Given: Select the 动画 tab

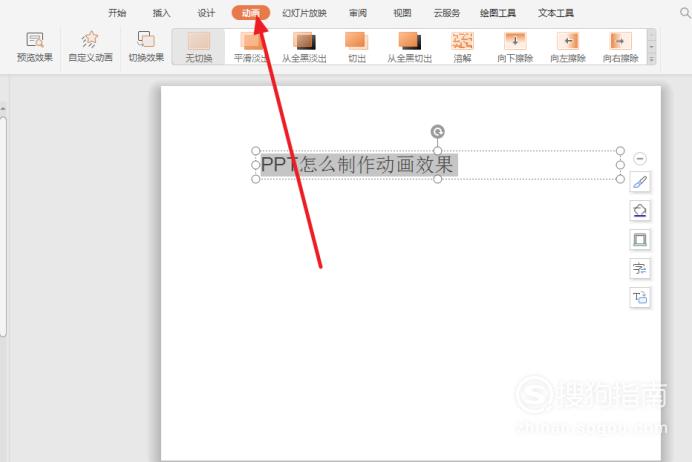Looking at the screenshot, I should (x=251, y=13).
